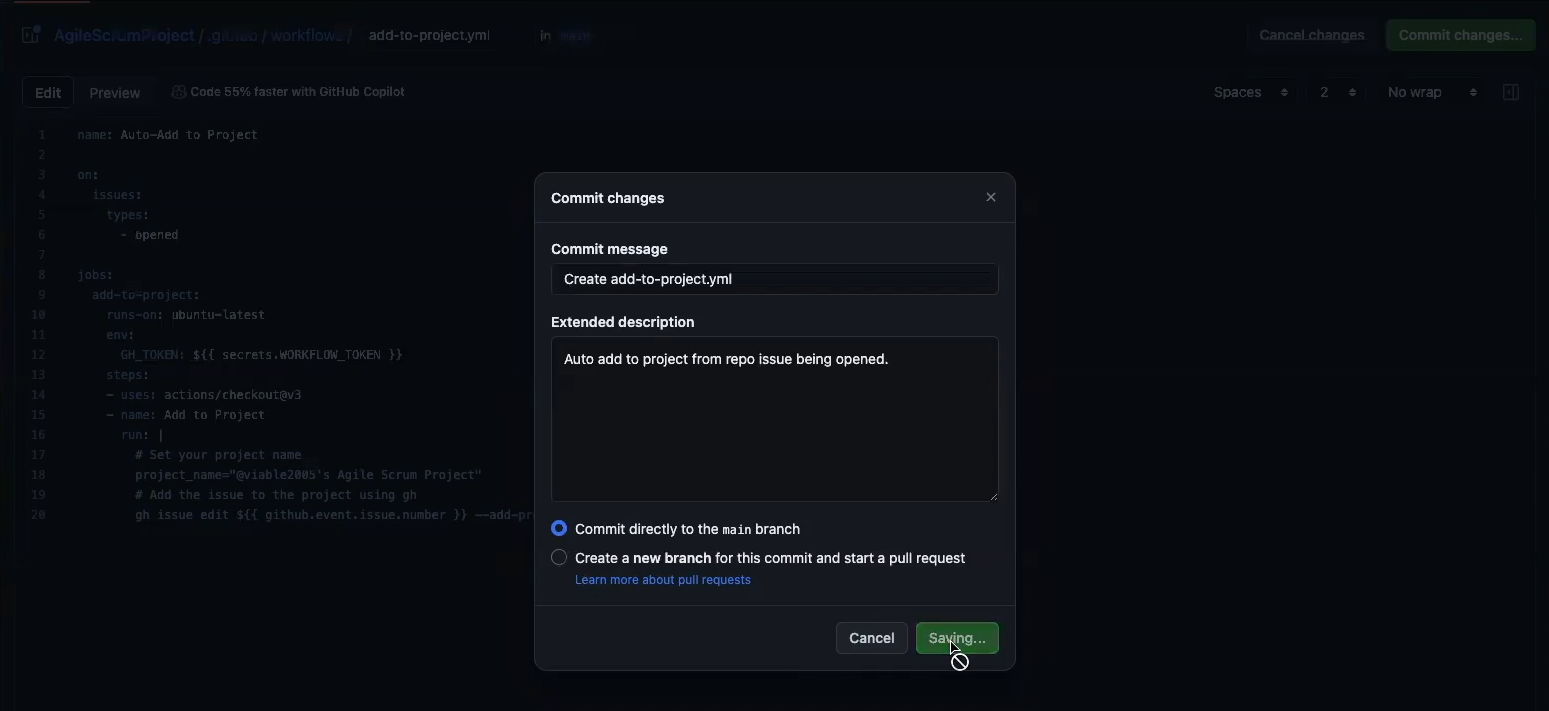Select Create a new branch radio option
The width and height of the screenshot is (1549, 711).
pos(559,557)
